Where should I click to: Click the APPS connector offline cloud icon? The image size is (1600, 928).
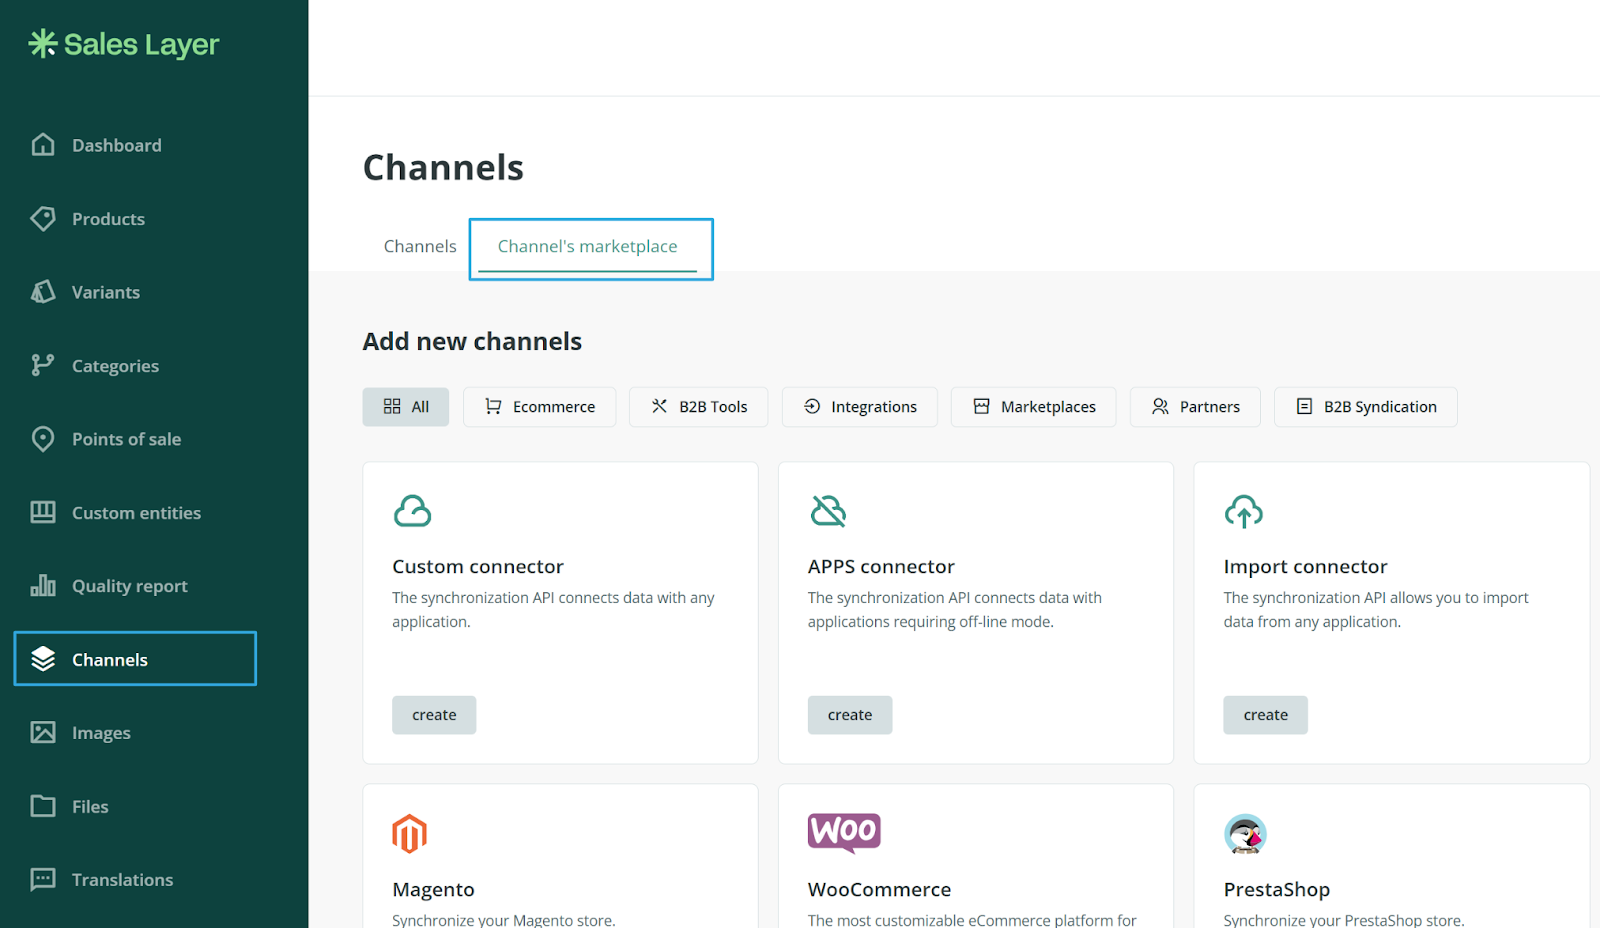click(828, 511)
